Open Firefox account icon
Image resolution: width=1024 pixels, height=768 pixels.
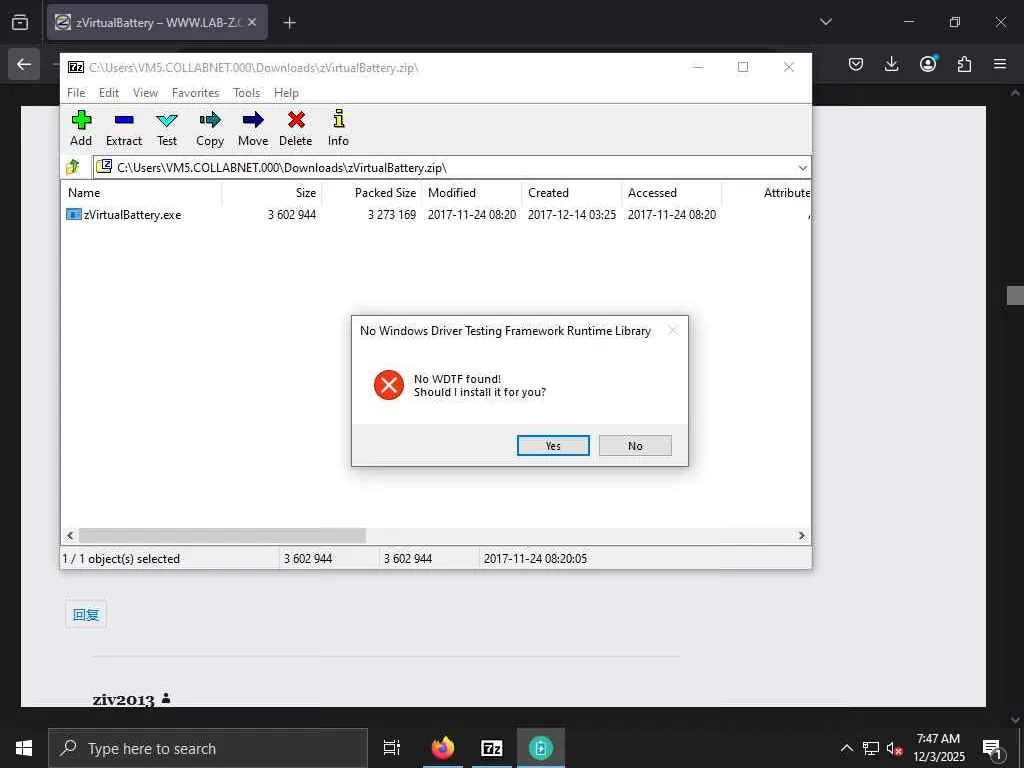pyautogui.click(x=928, y=63)
